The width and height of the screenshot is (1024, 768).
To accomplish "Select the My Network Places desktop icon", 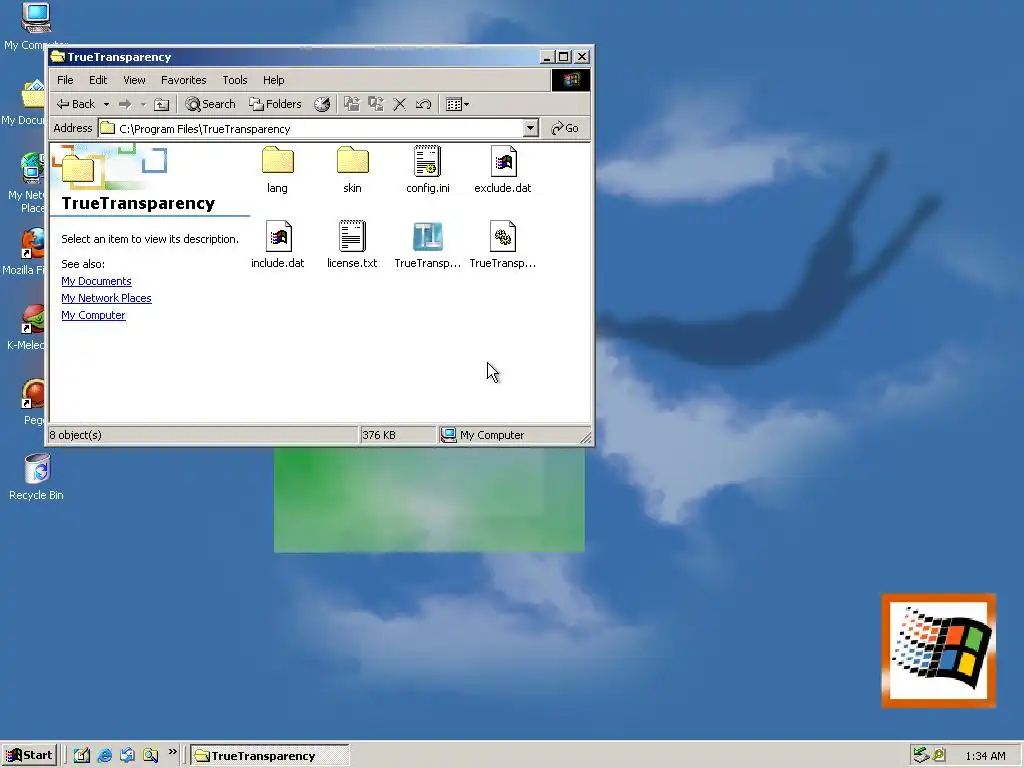I will tap(27, 183).
